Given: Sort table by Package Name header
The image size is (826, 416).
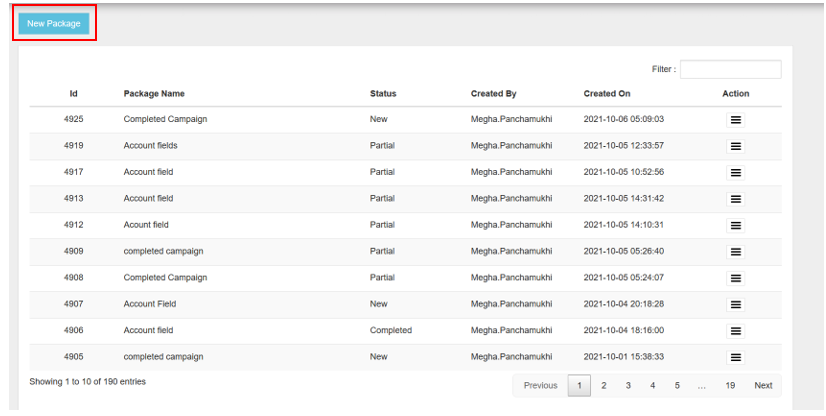Looking at the screenshot, I should click(x=154, y=94).
